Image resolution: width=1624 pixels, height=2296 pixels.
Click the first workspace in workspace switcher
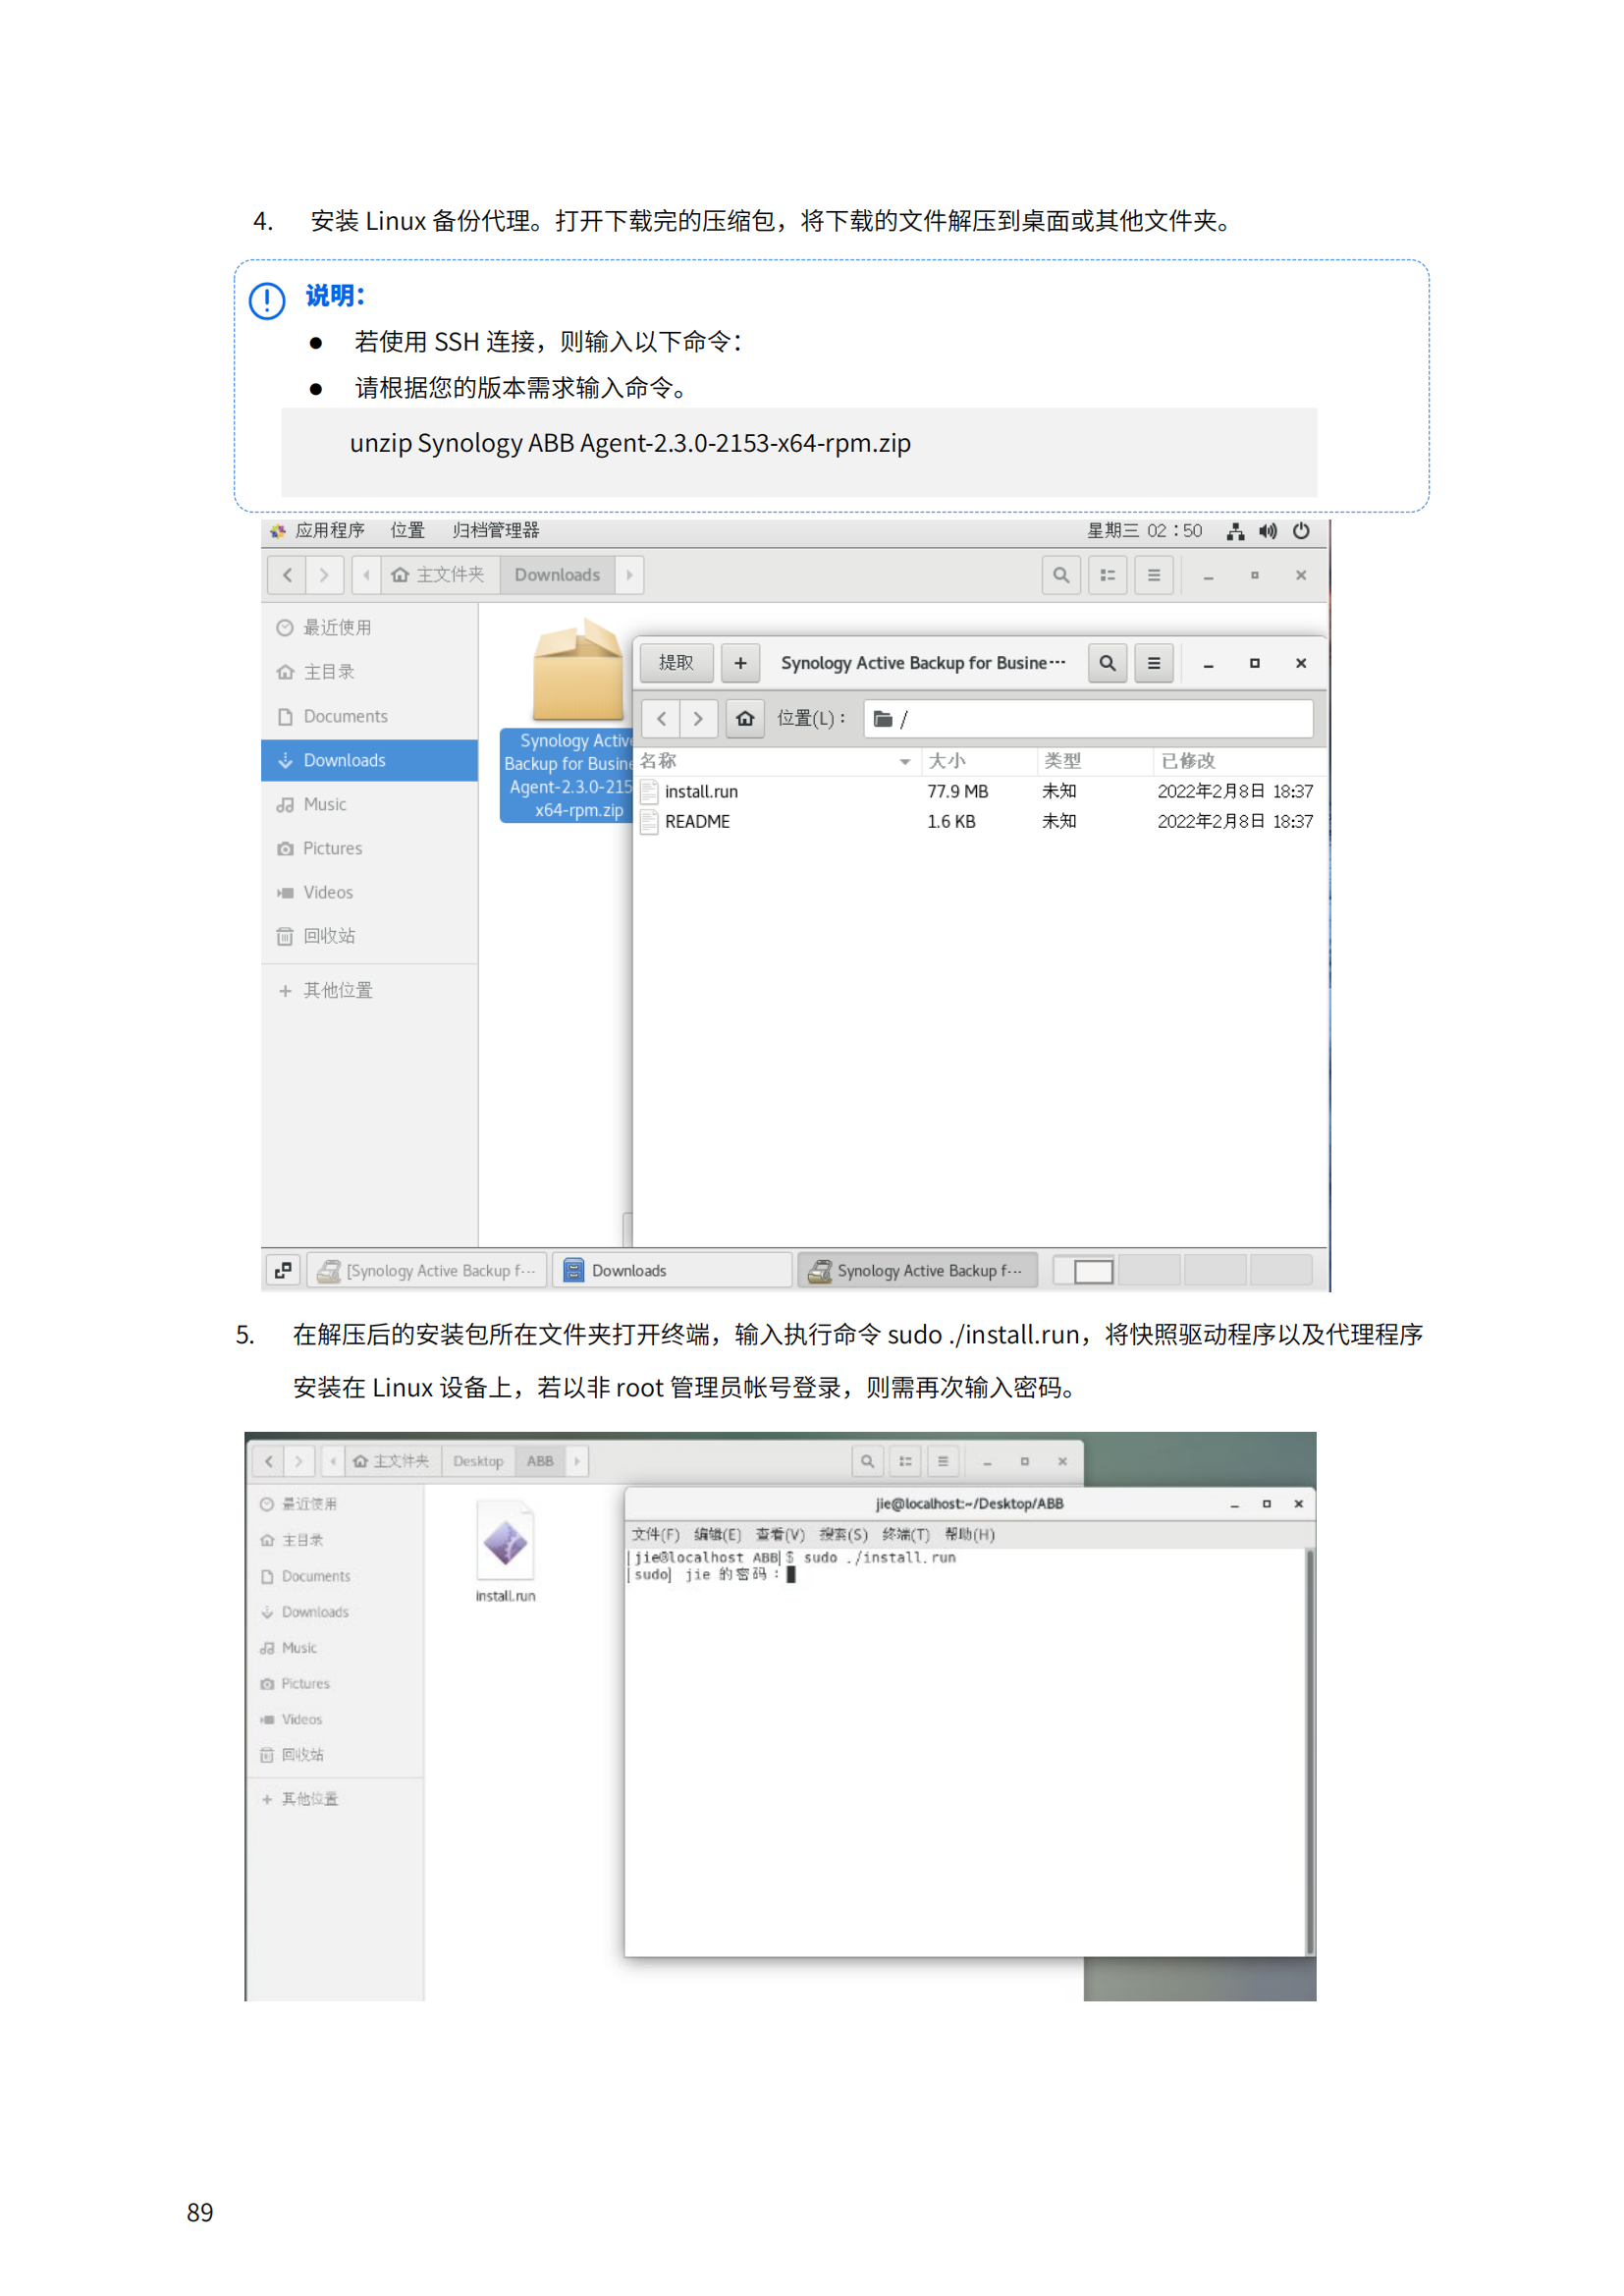coord(1085,1270)
